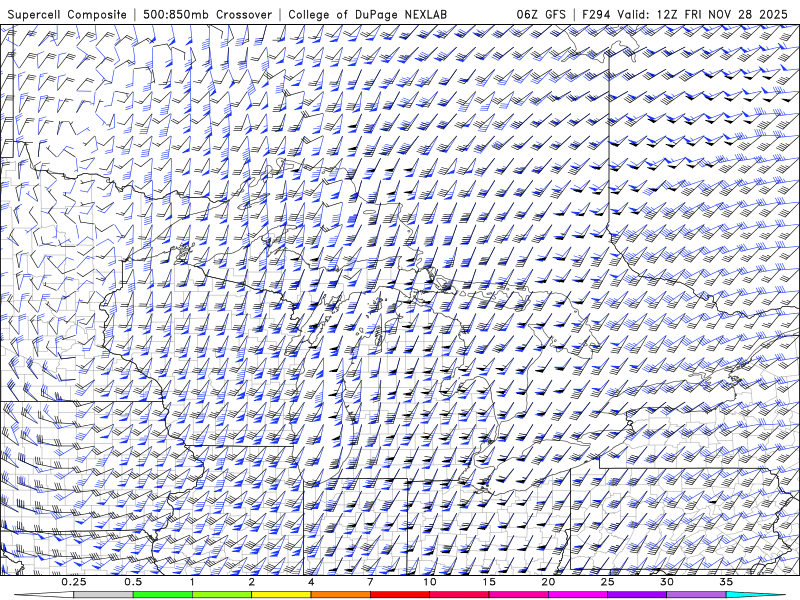The width and height of the screenshot is (800, 600).
Task: Click the 0.25 colorbar label
Action: click(74, 582)
